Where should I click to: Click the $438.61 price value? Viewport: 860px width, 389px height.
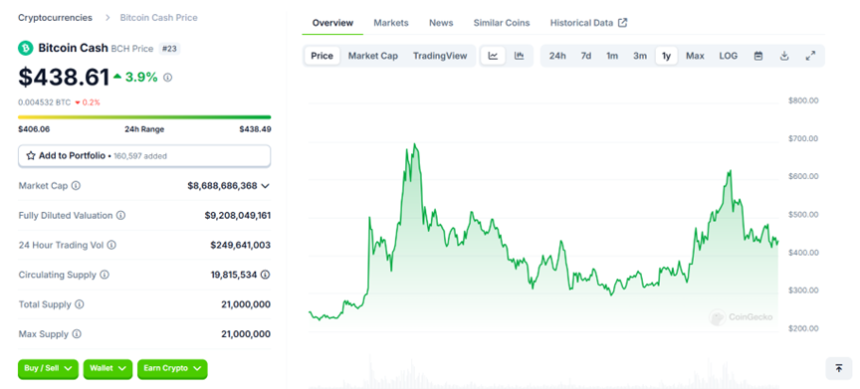click(64, 77)
